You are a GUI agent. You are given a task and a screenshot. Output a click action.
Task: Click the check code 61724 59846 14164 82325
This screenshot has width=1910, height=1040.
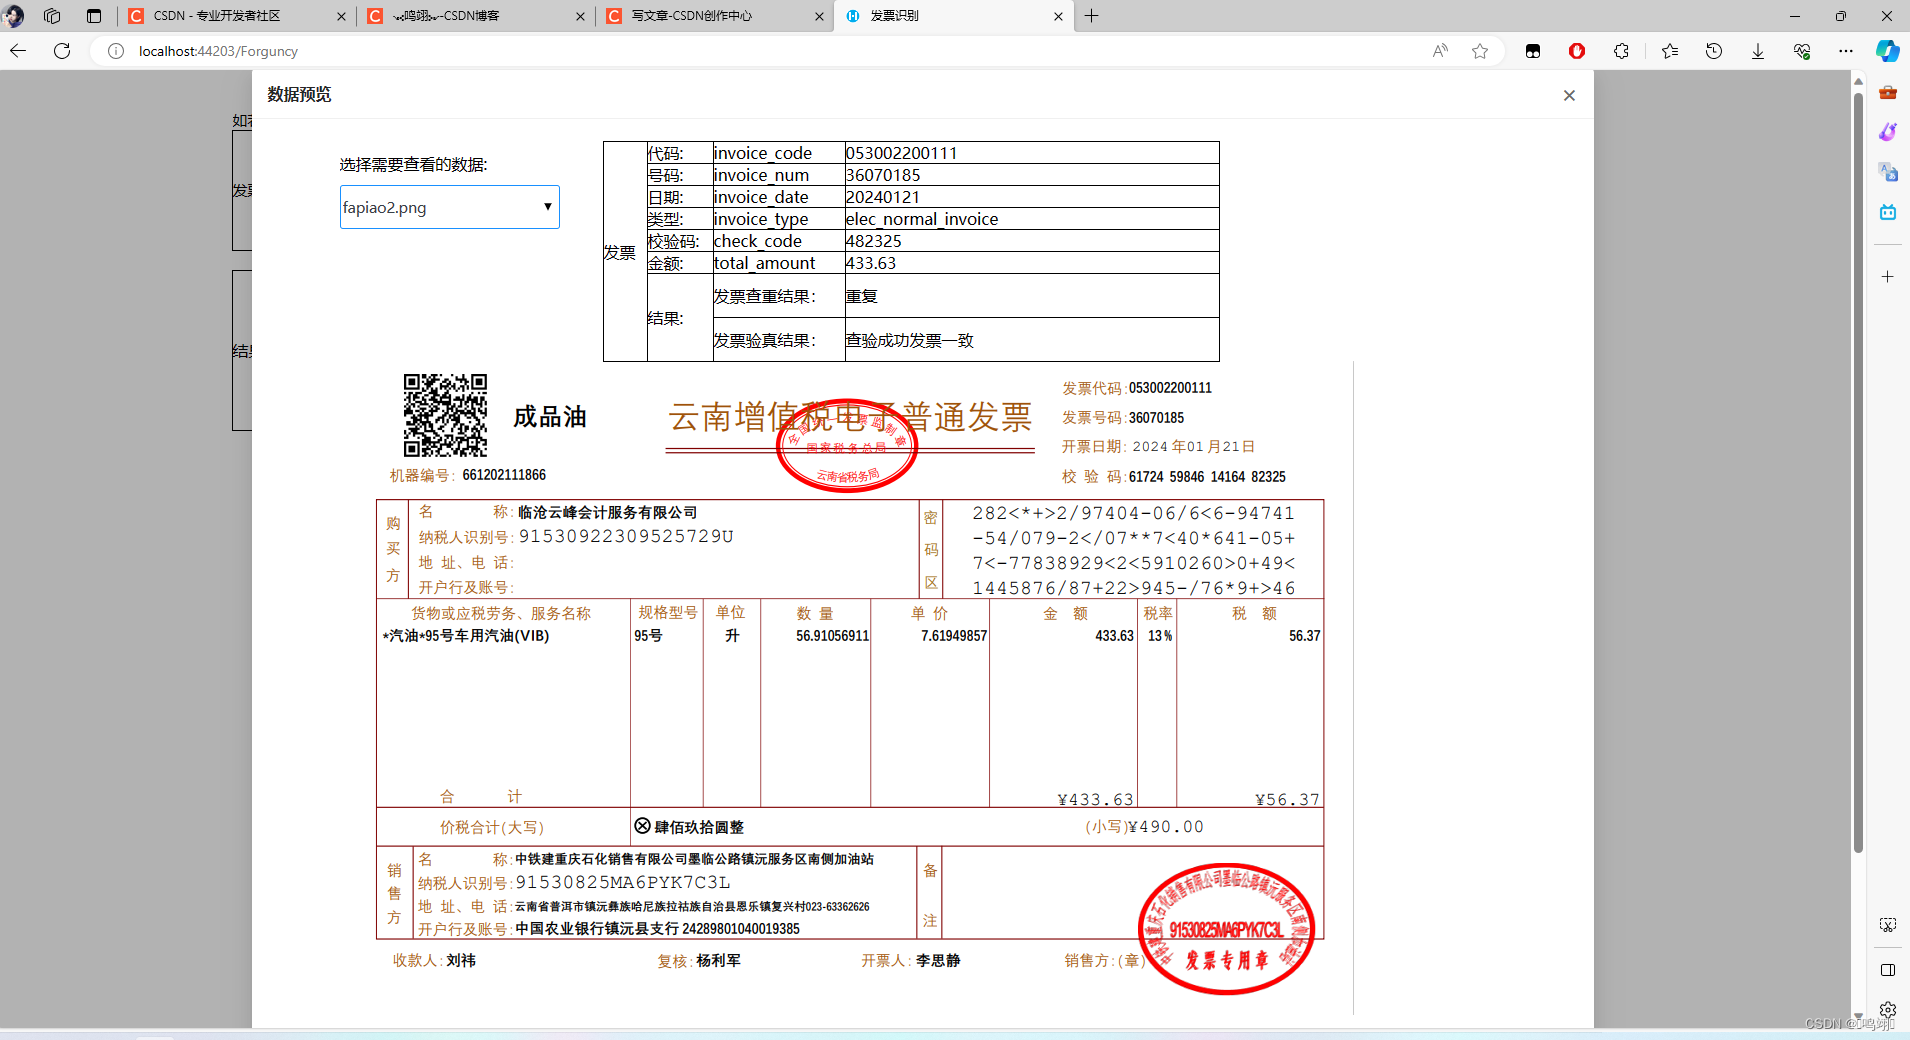coord(1207,477)
